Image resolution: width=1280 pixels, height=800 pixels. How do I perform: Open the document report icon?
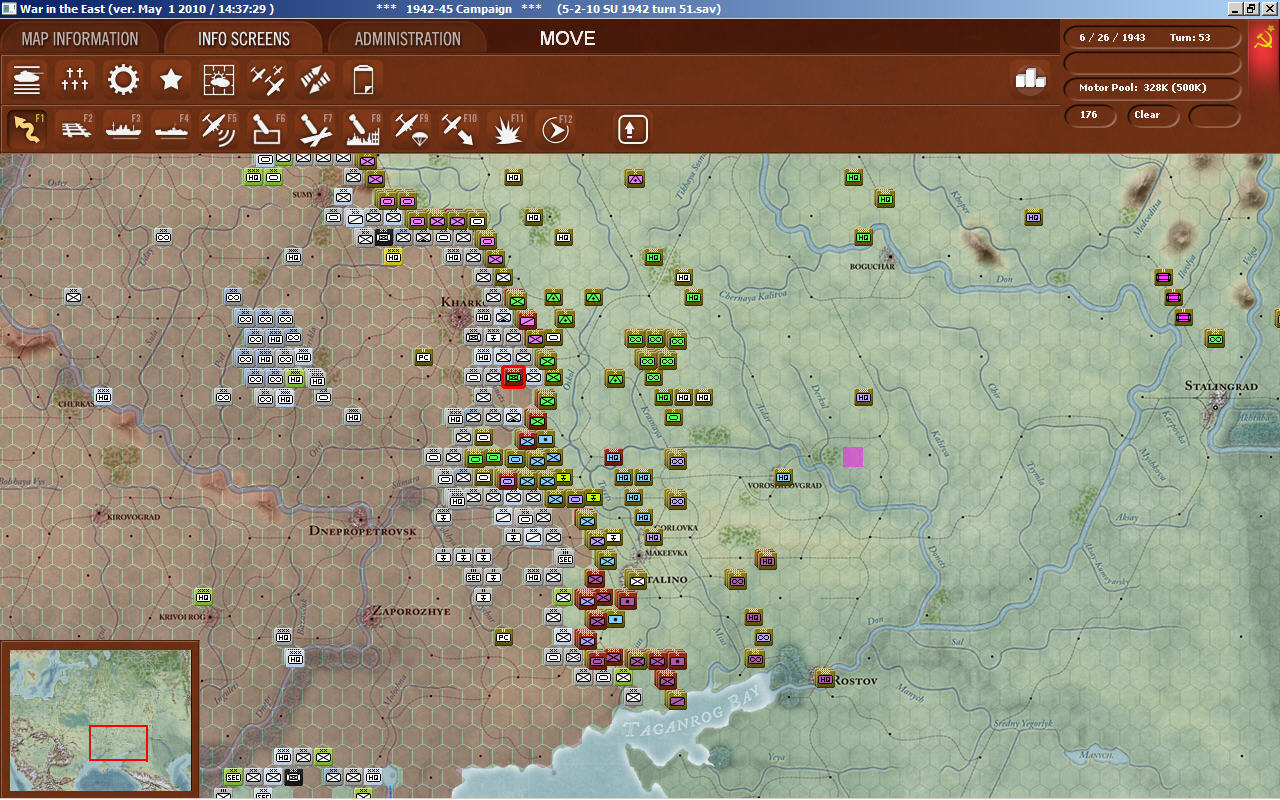363,79
